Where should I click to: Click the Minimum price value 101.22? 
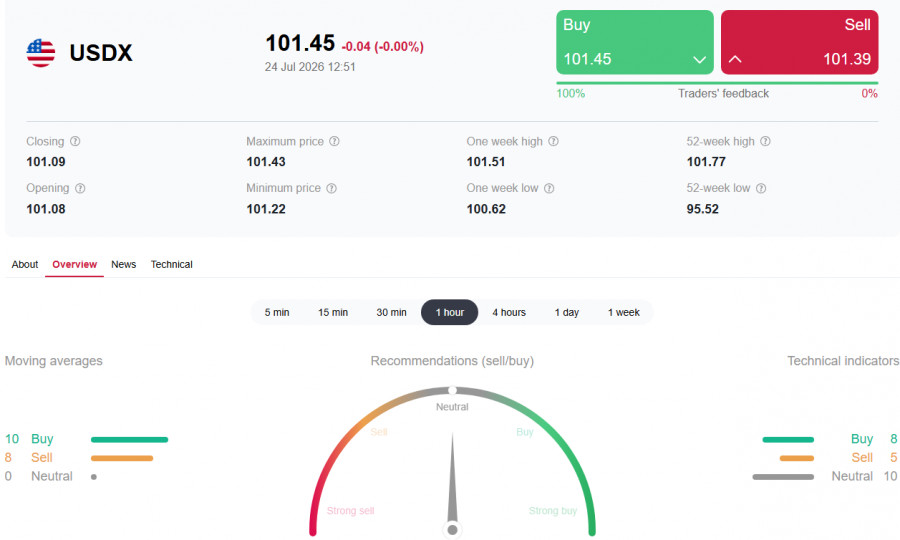(266, 209)
